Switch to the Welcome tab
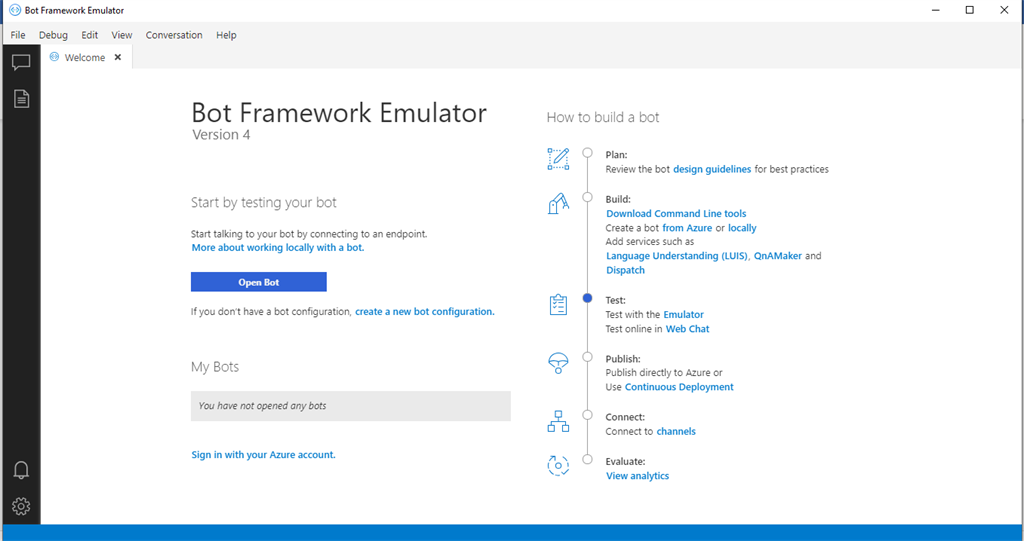1024x541 pixels. 85,57
